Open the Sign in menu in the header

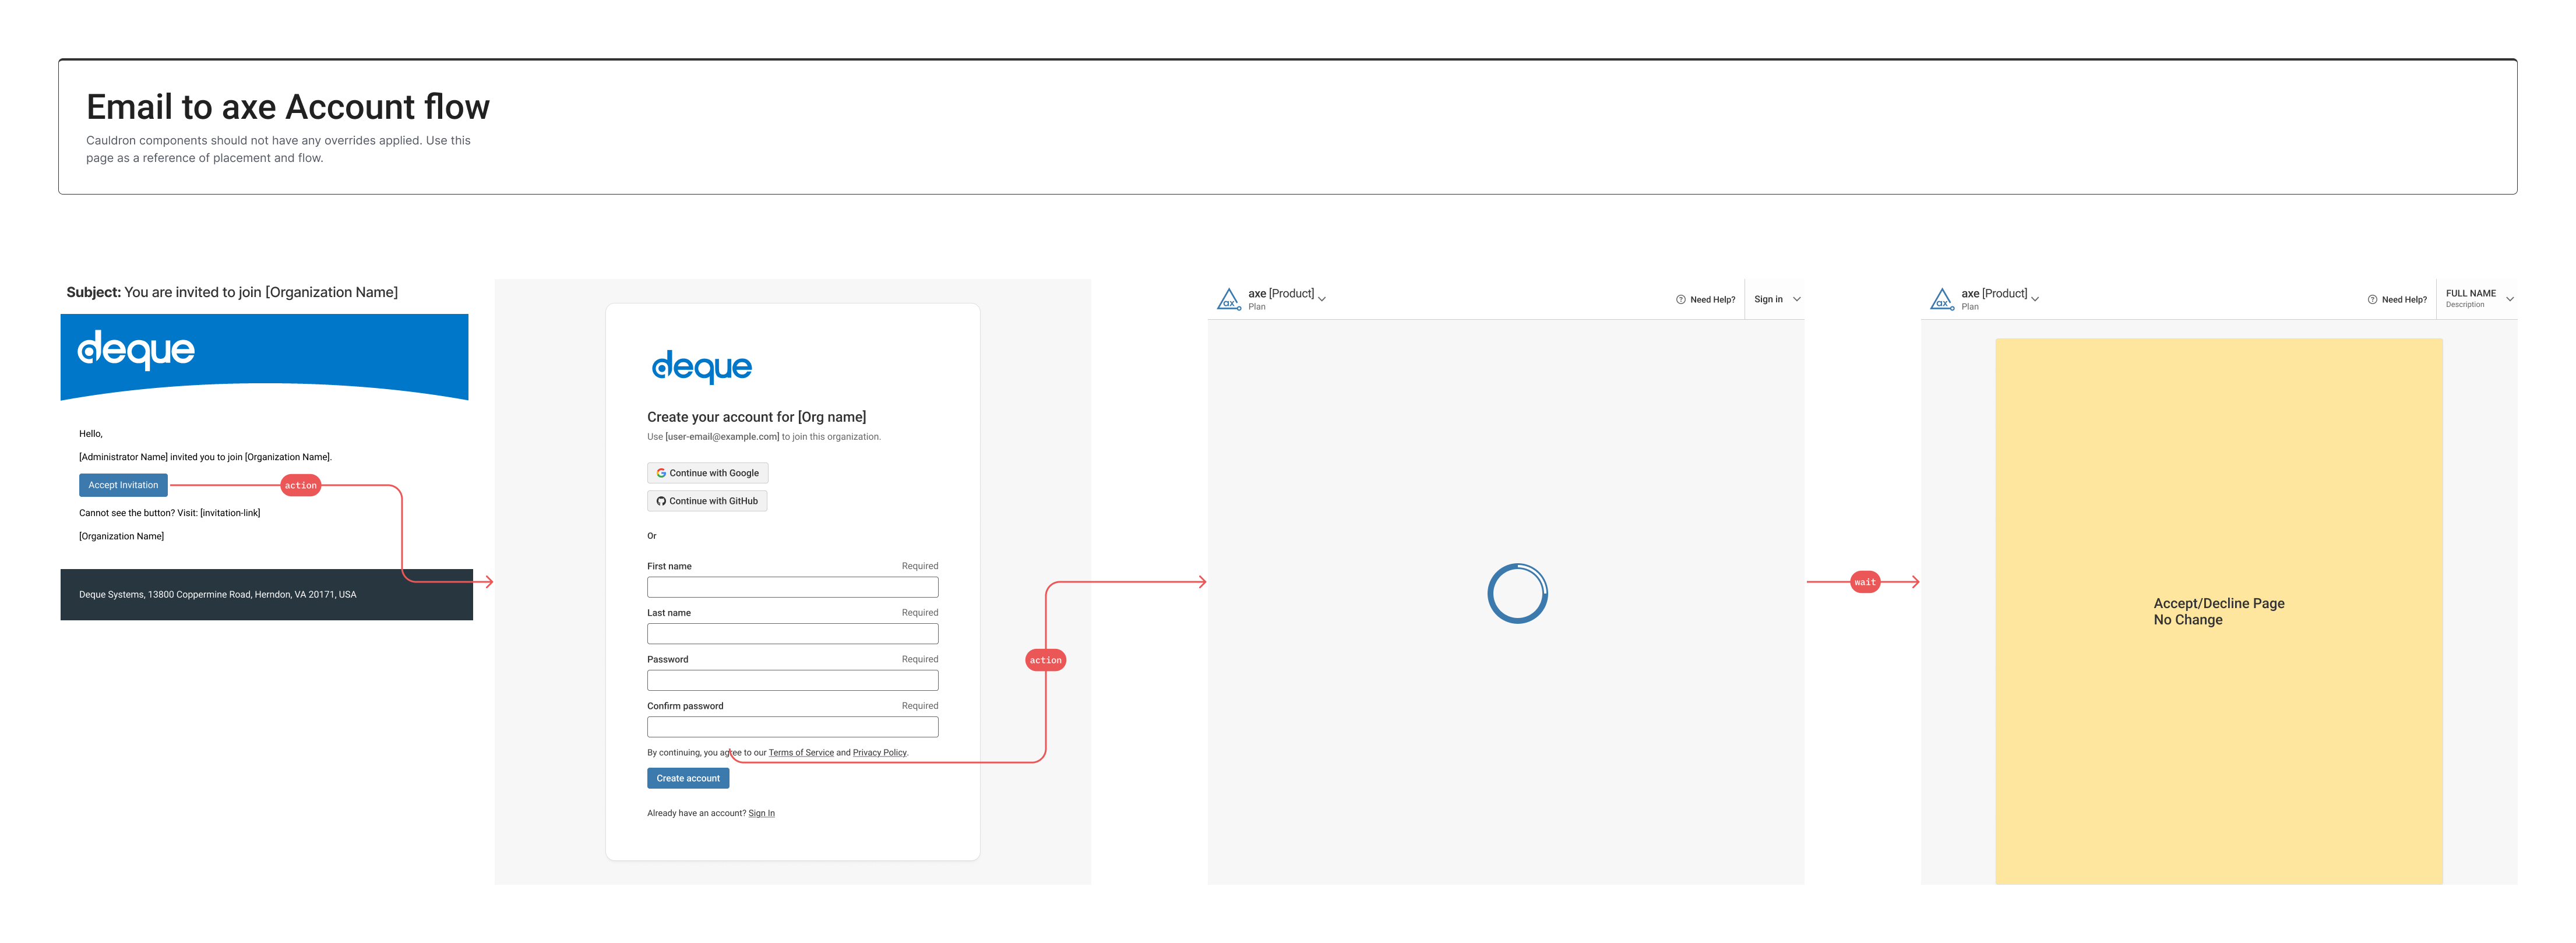tap(1768, 299)
